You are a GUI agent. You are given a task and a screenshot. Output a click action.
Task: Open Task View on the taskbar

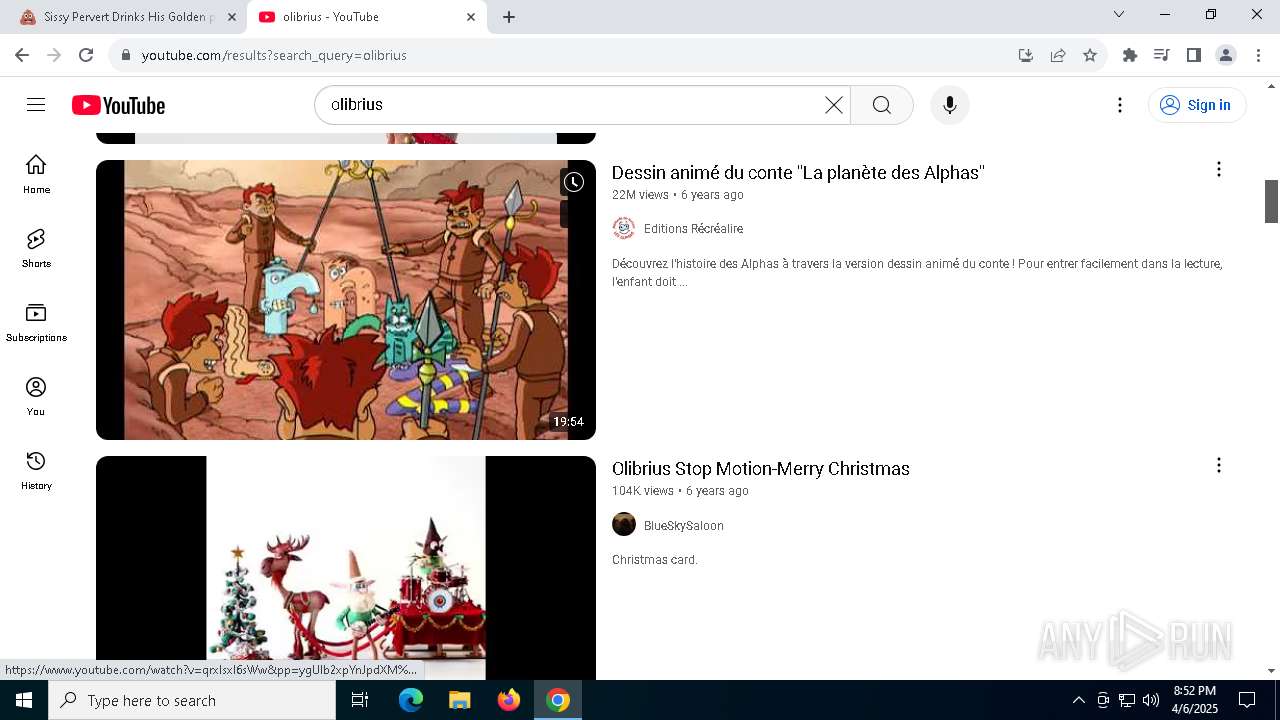360,700
